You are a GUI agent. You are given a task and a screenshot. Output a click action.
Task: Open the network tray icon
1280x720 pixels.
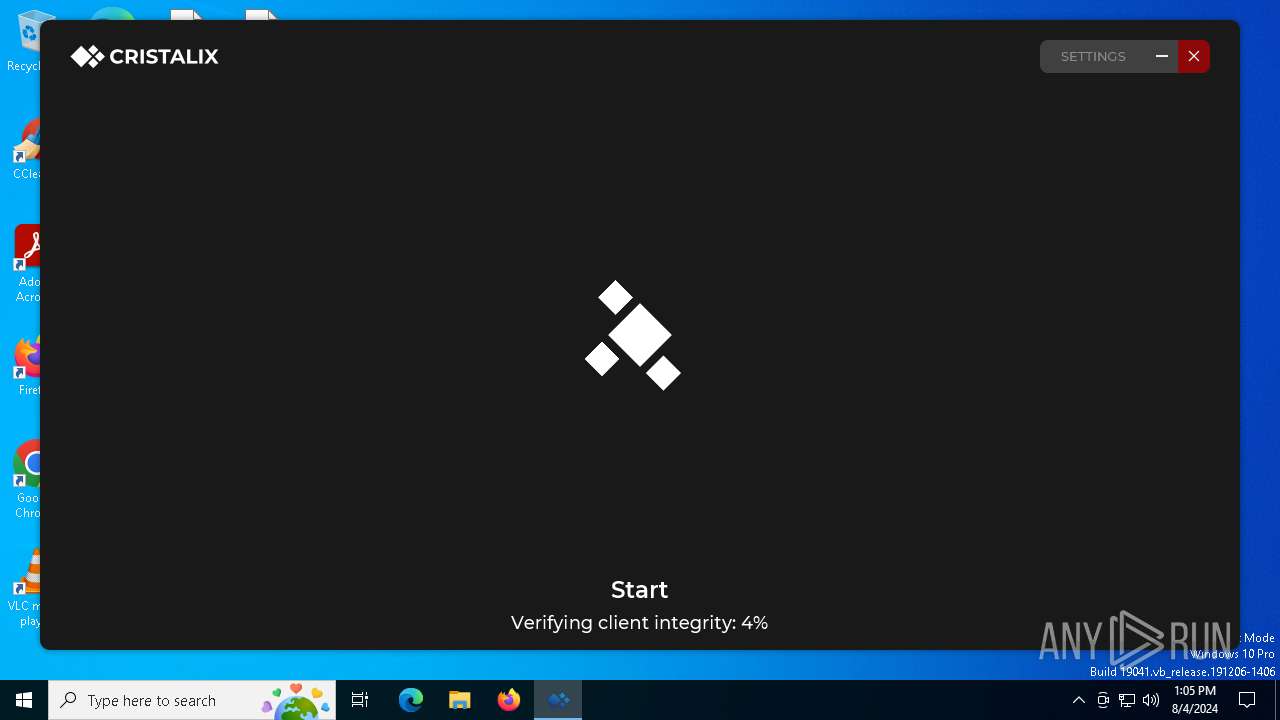[1127, 700]
